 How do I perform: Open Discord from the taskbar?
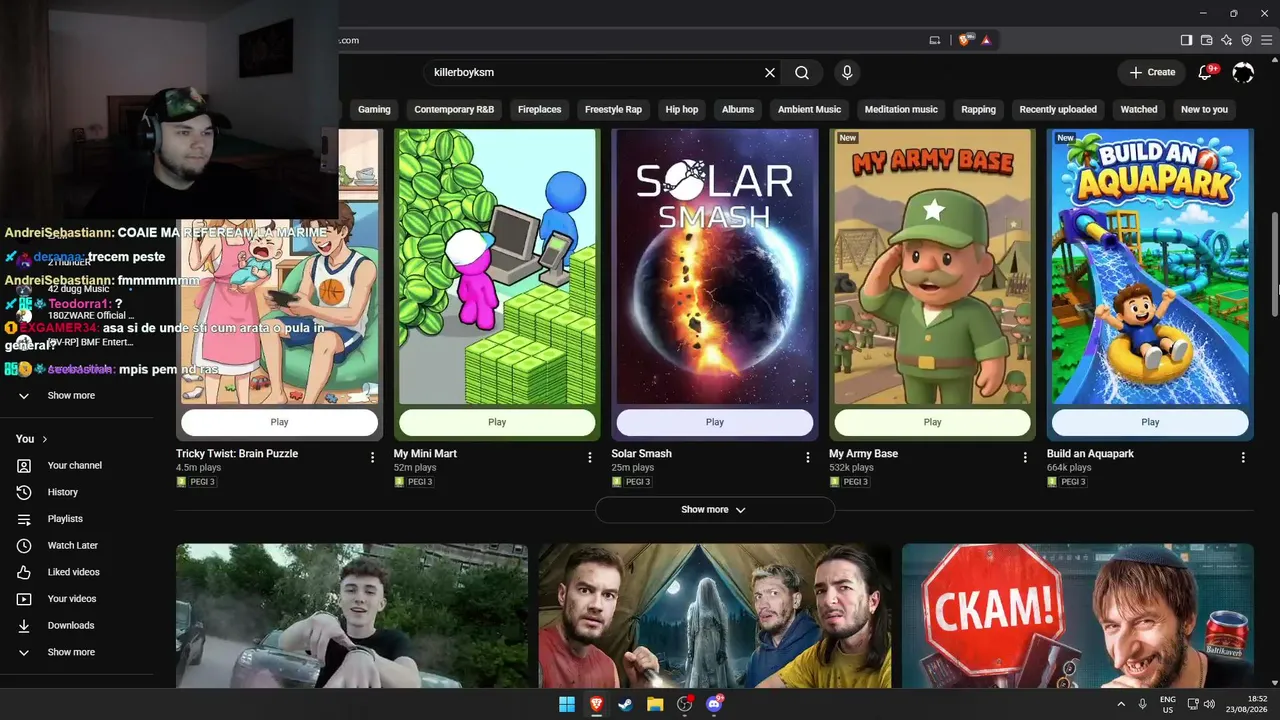[714, 704]
